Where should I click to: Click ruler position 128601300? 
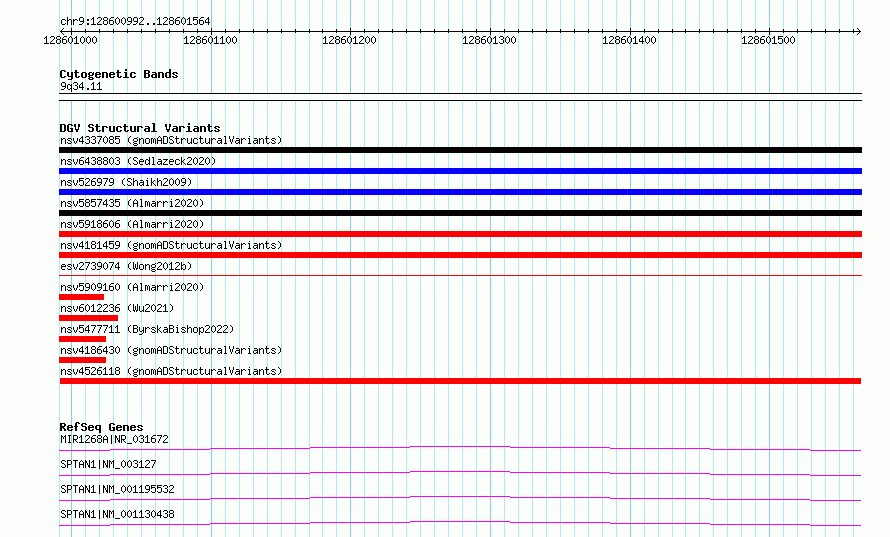489,40
